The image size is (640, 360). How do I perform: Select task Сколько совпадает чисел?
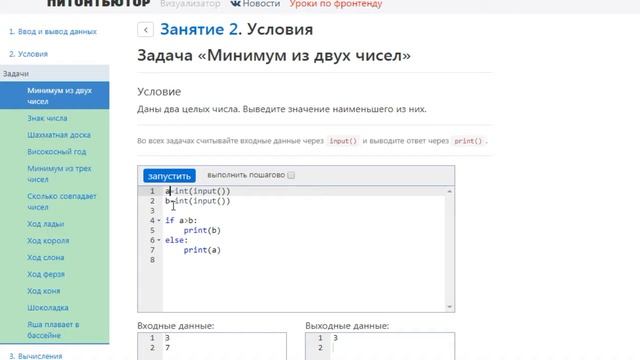pos(62,202)
